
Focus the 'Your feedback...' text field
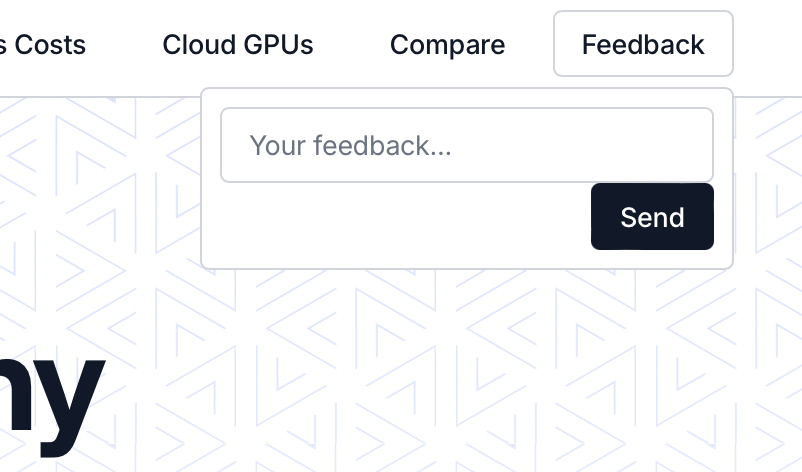tap(466, 146)
